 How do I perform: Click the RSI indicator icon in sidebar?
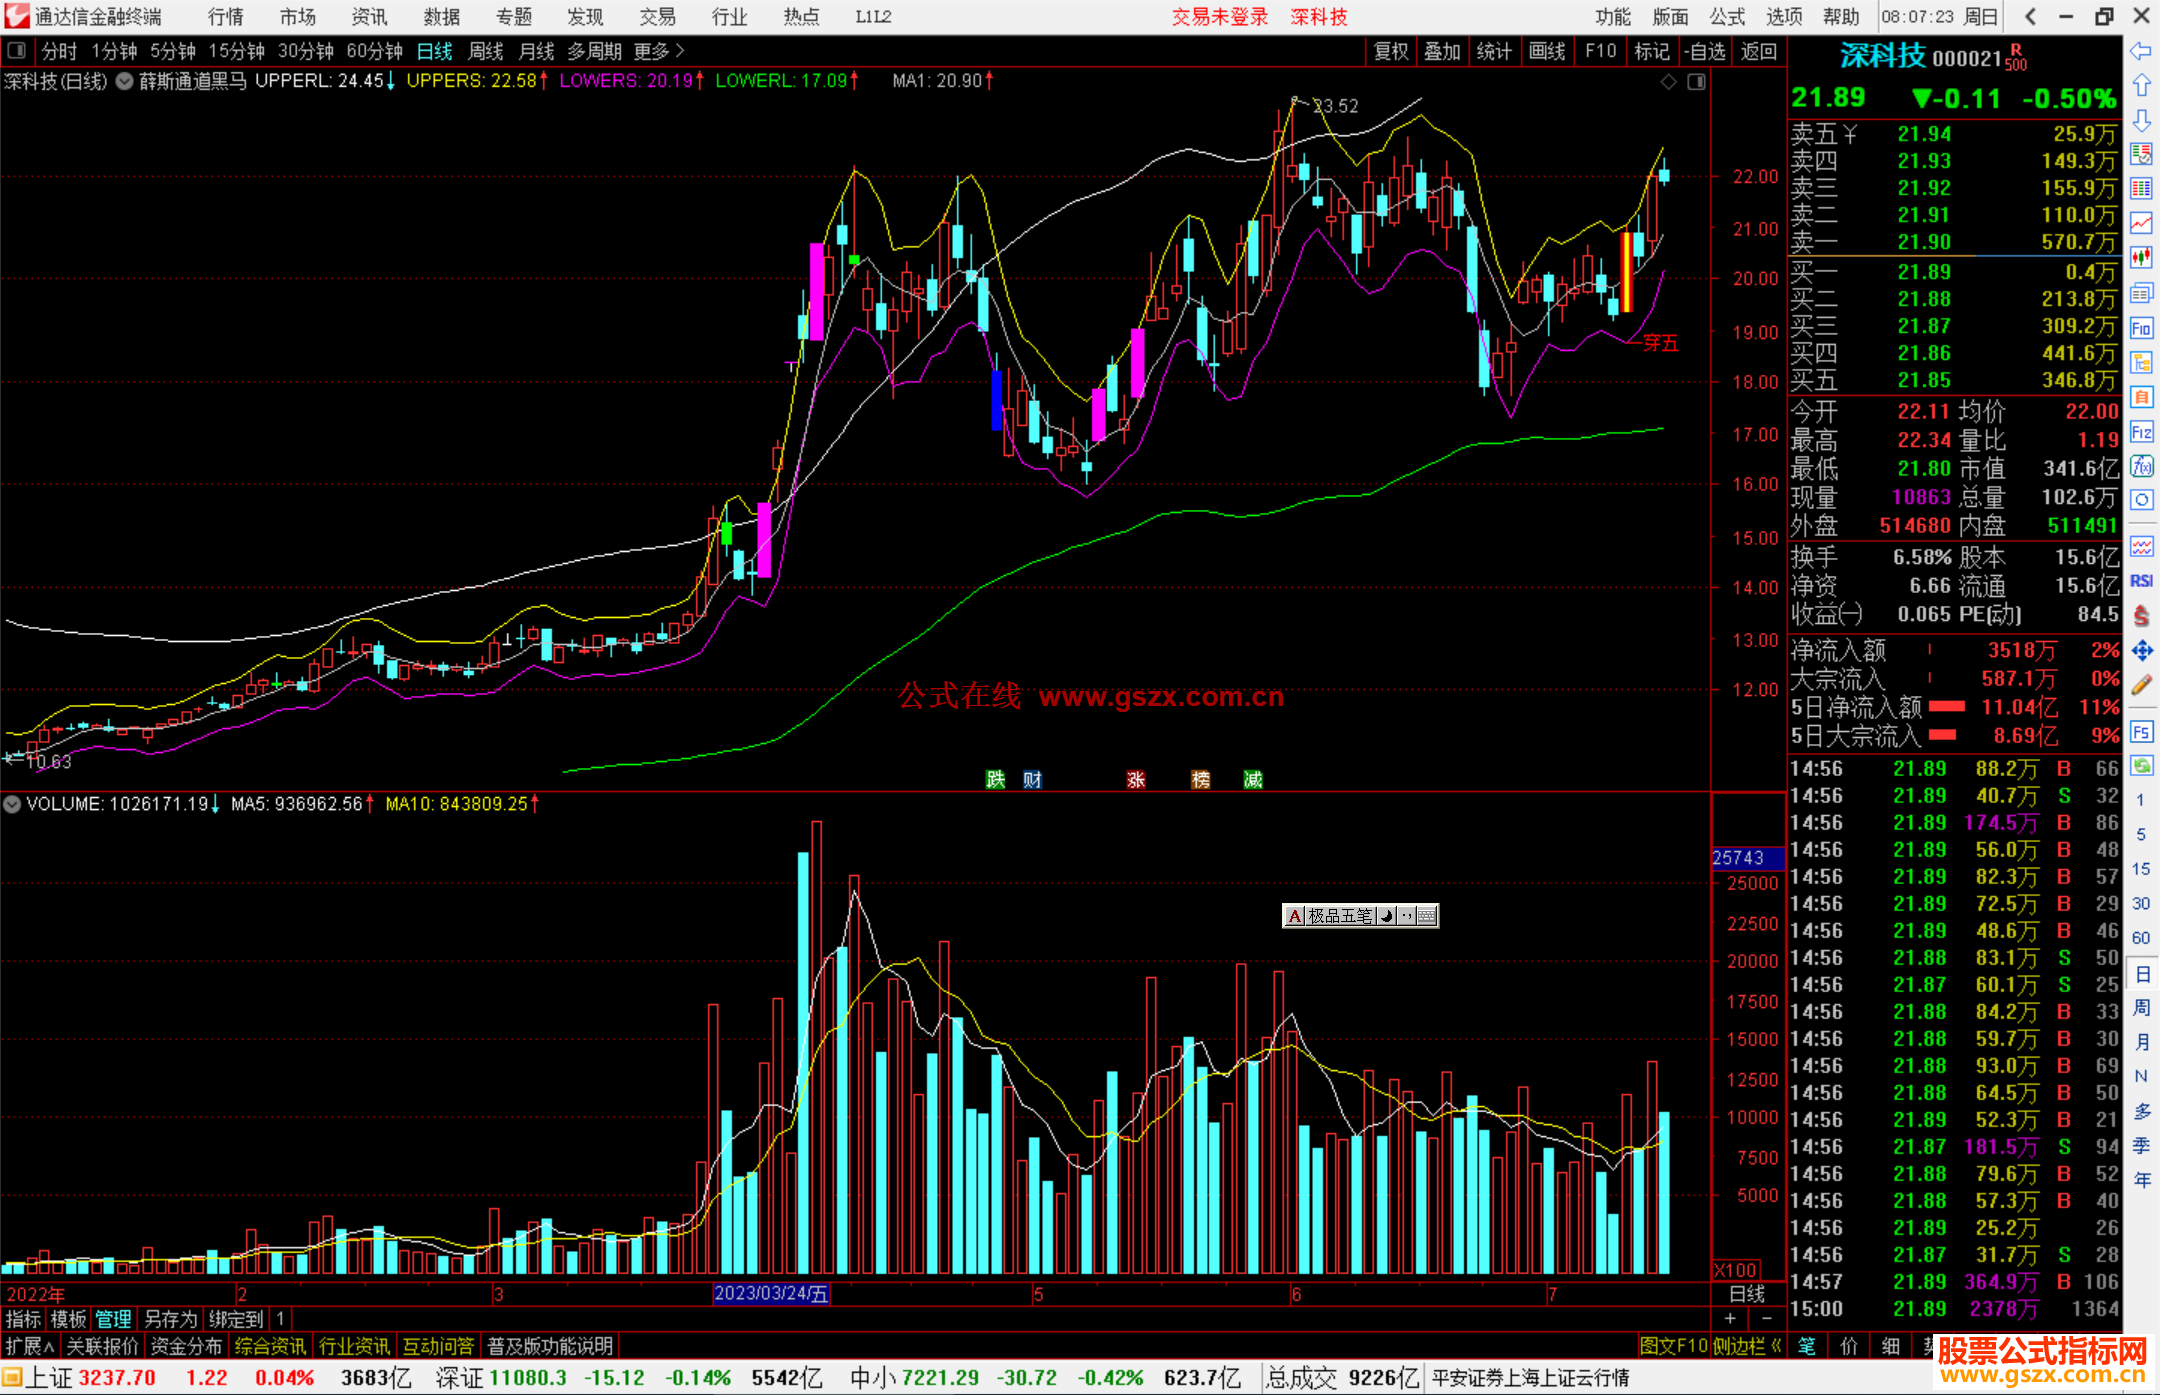point(2141,581)
